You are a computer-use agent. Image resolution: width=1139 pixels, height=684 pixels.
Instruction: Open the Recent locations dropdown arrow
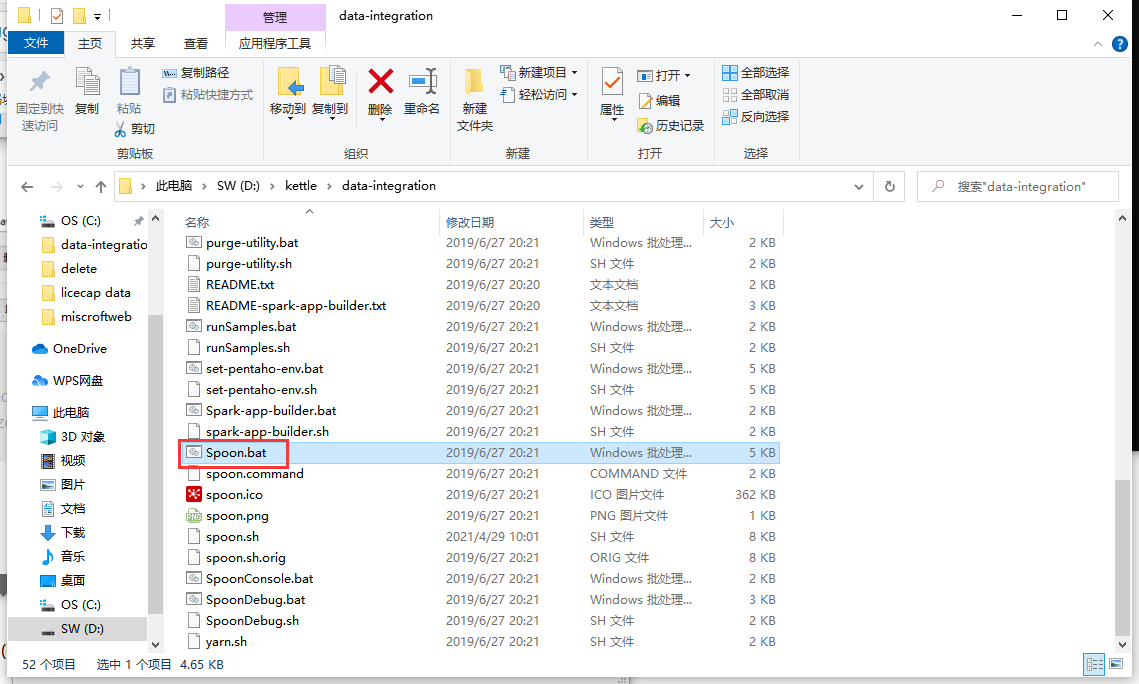click(x=80, y=187)
